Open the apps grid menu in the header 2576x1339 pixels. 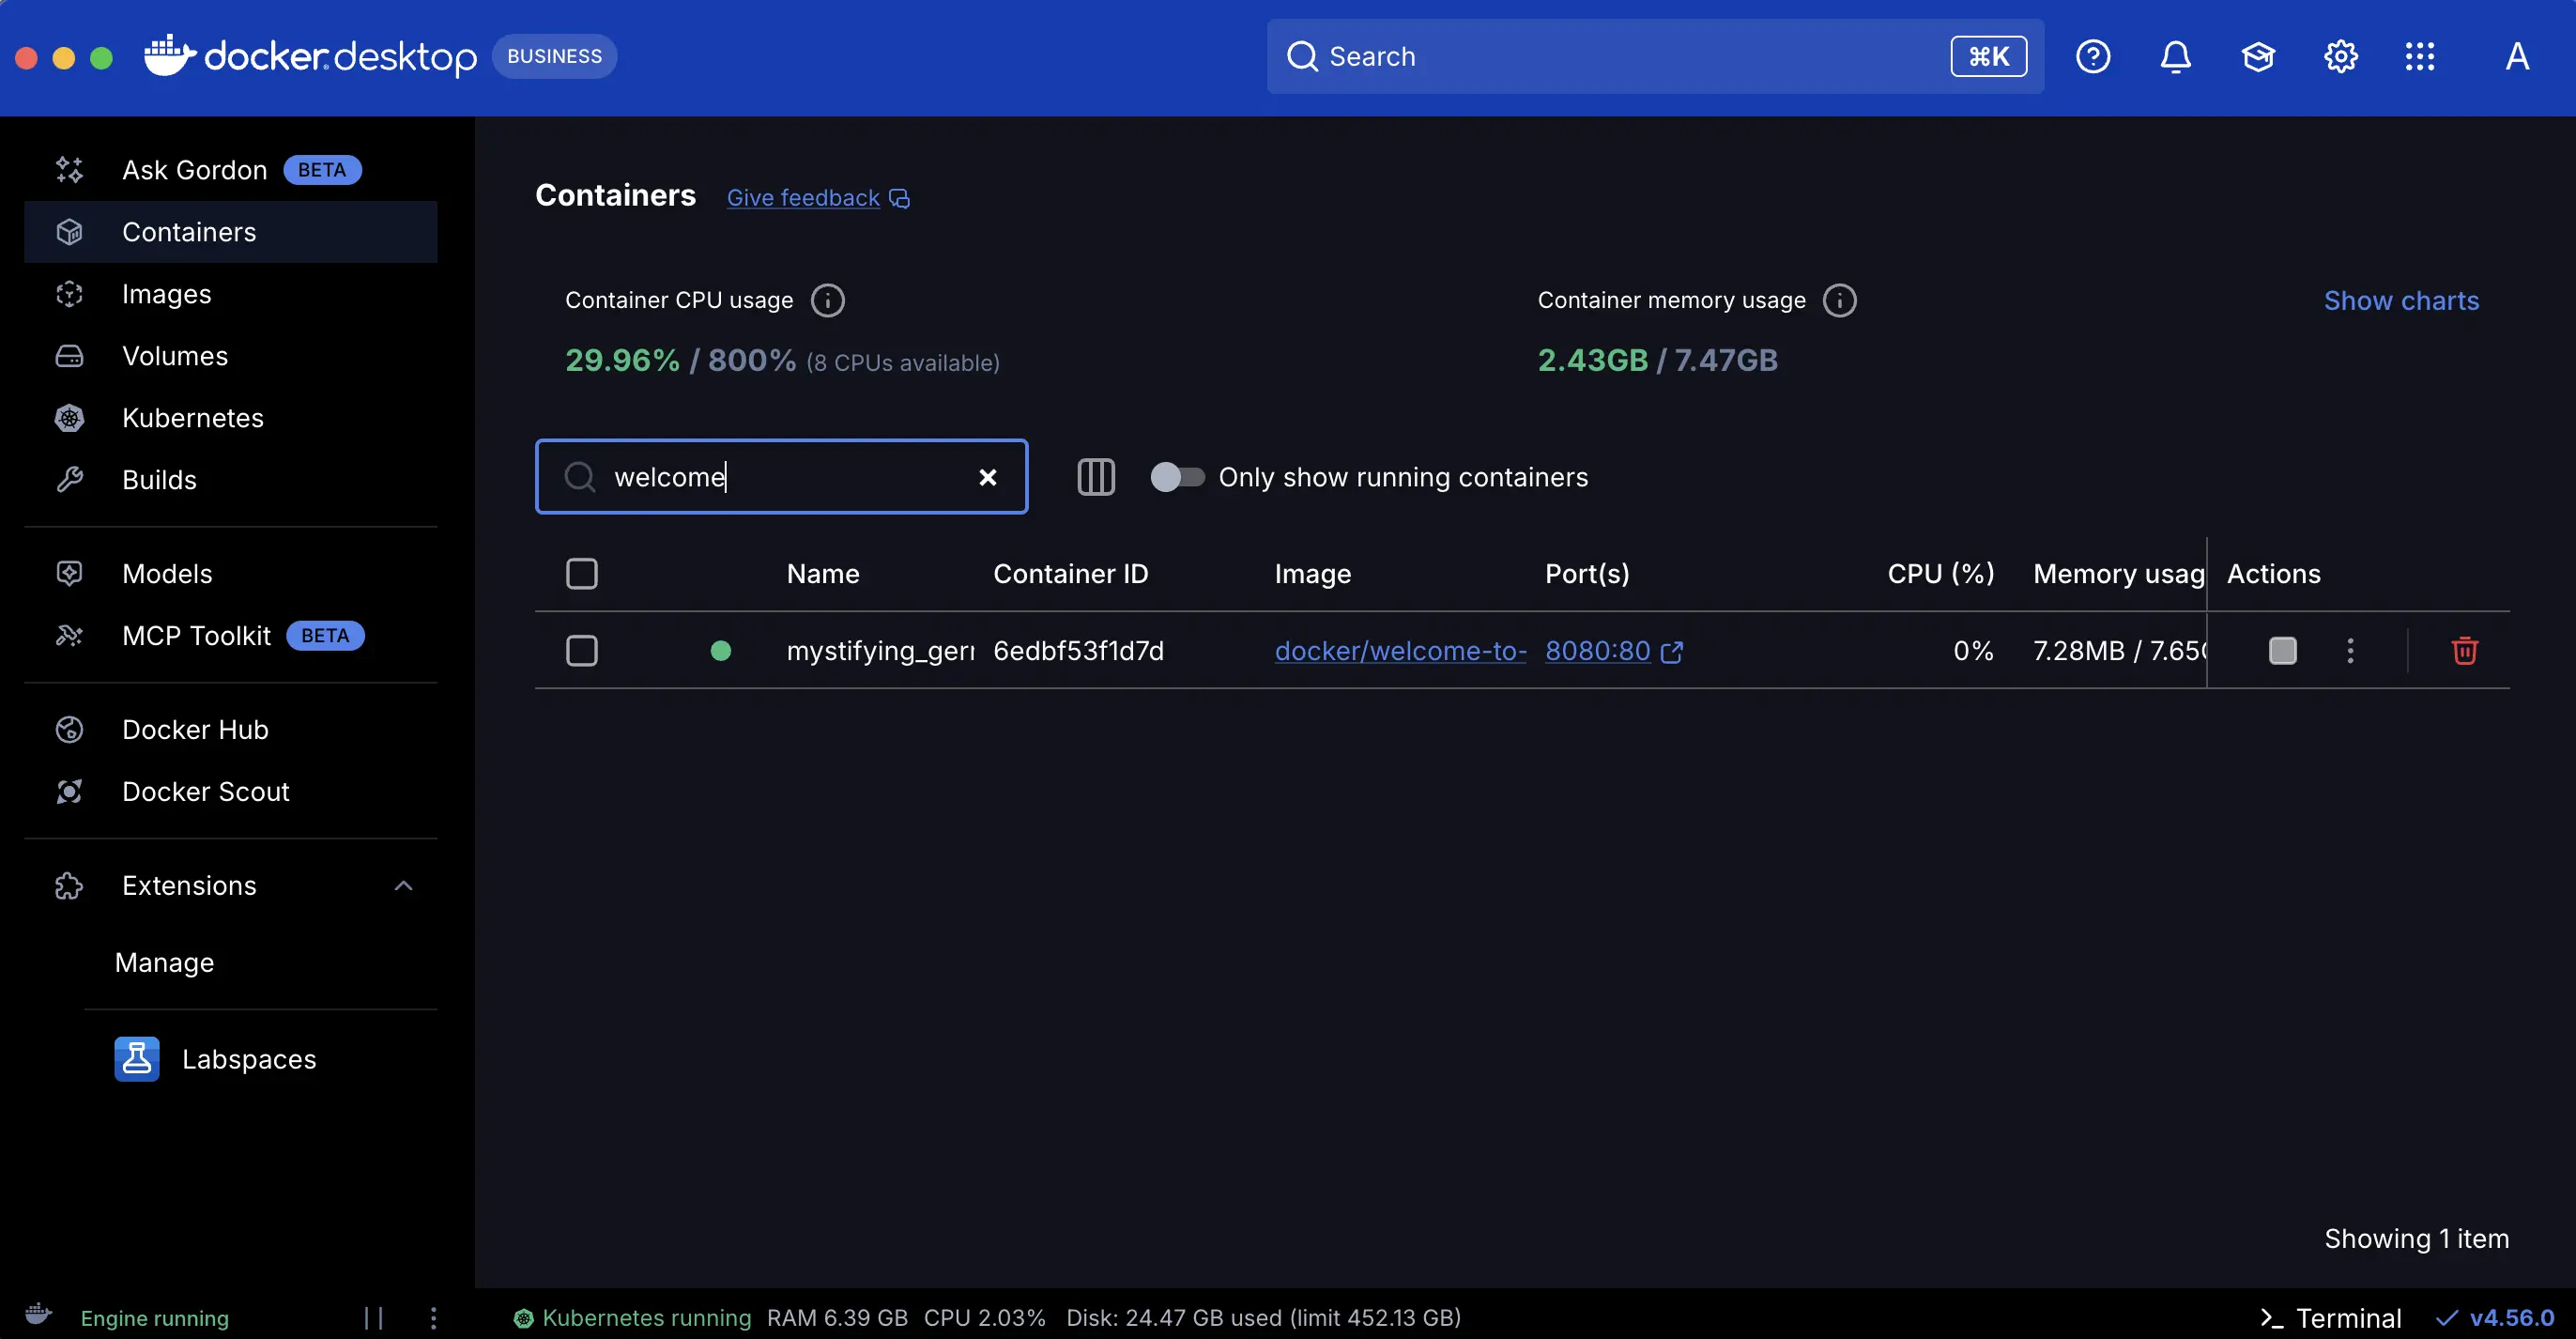click(2421, 56)
